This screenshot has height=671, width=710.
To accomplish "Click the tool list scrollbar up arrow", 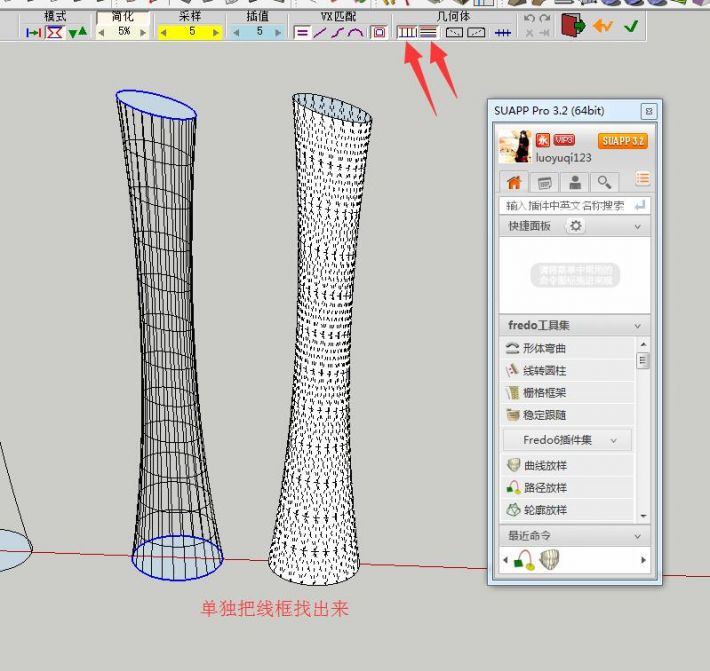I will click(x=643, y=345).
